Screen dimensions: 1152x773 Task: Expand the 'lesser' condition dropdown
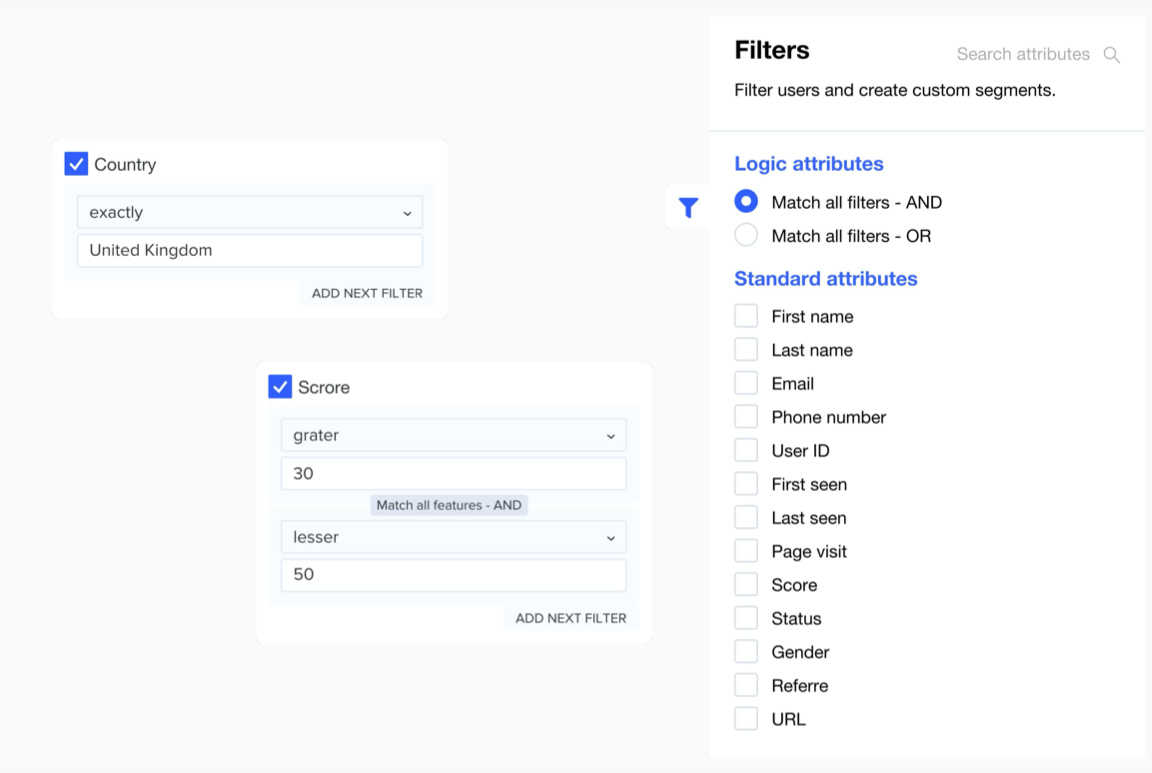pos(453,537)
